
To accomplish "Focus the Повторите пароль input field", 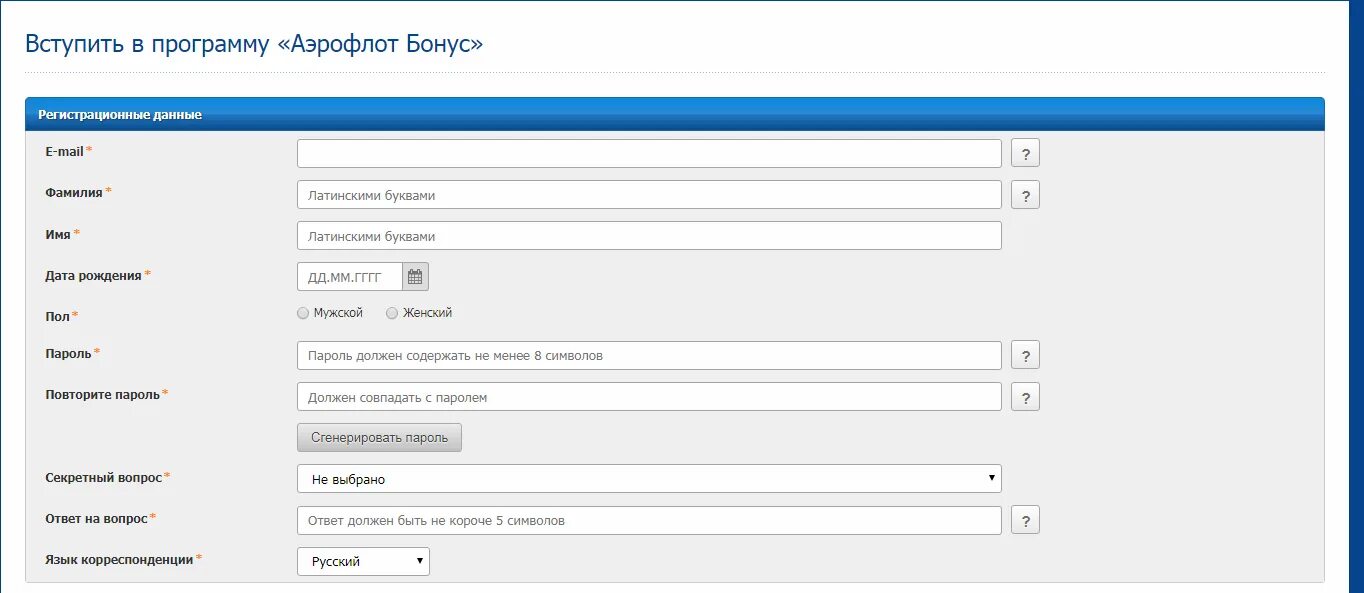I will tap(649, 397).
